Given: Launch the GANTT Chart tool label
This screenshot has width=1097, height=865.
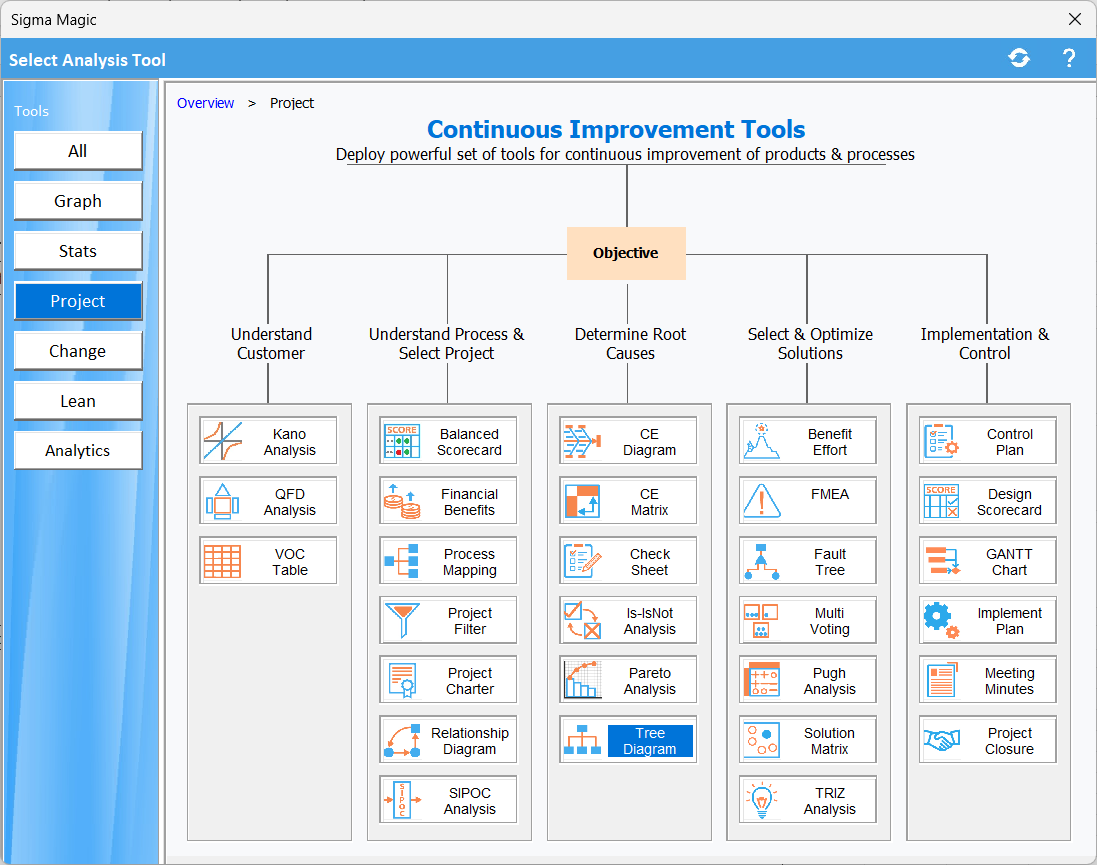Looking at the screenshot, I should 1010,562.
